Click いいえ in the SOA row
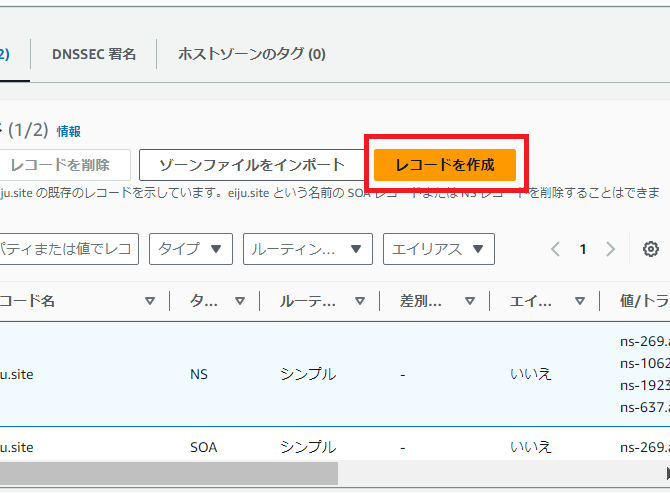The image size is (670, 493). 531,447
